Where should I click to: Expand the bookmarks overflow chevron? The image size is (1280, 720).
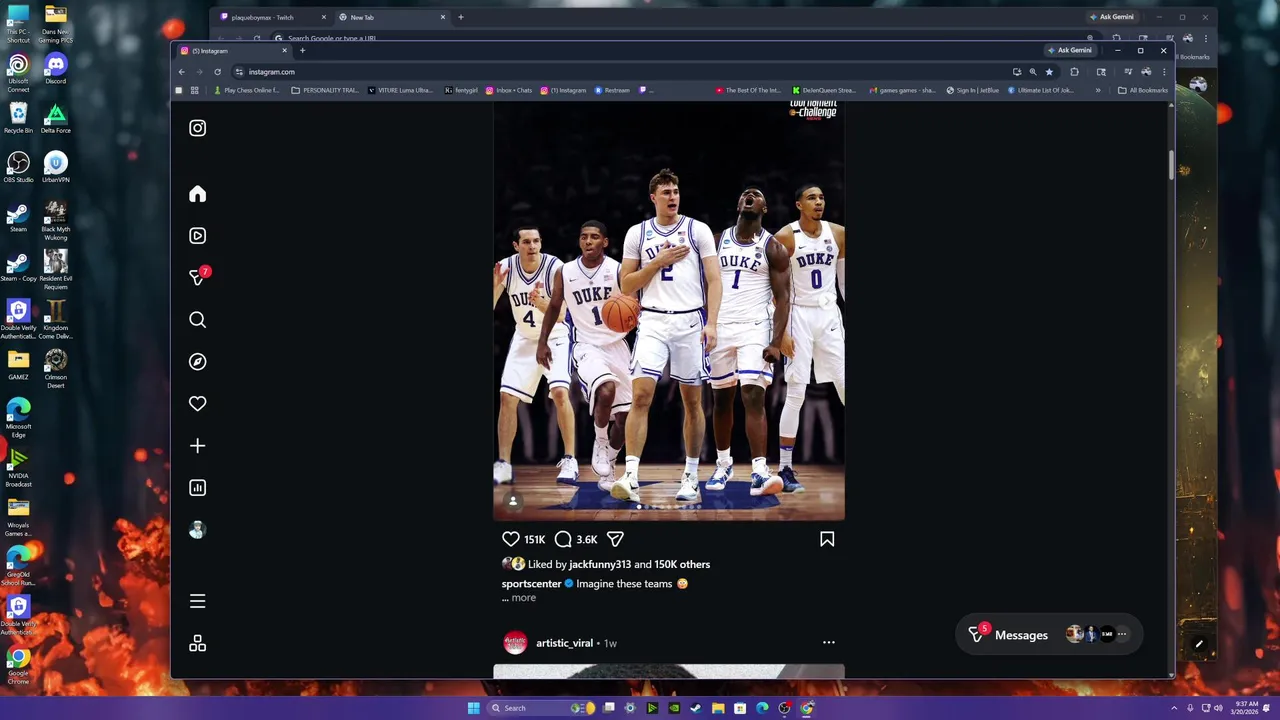coord(1097,90)
